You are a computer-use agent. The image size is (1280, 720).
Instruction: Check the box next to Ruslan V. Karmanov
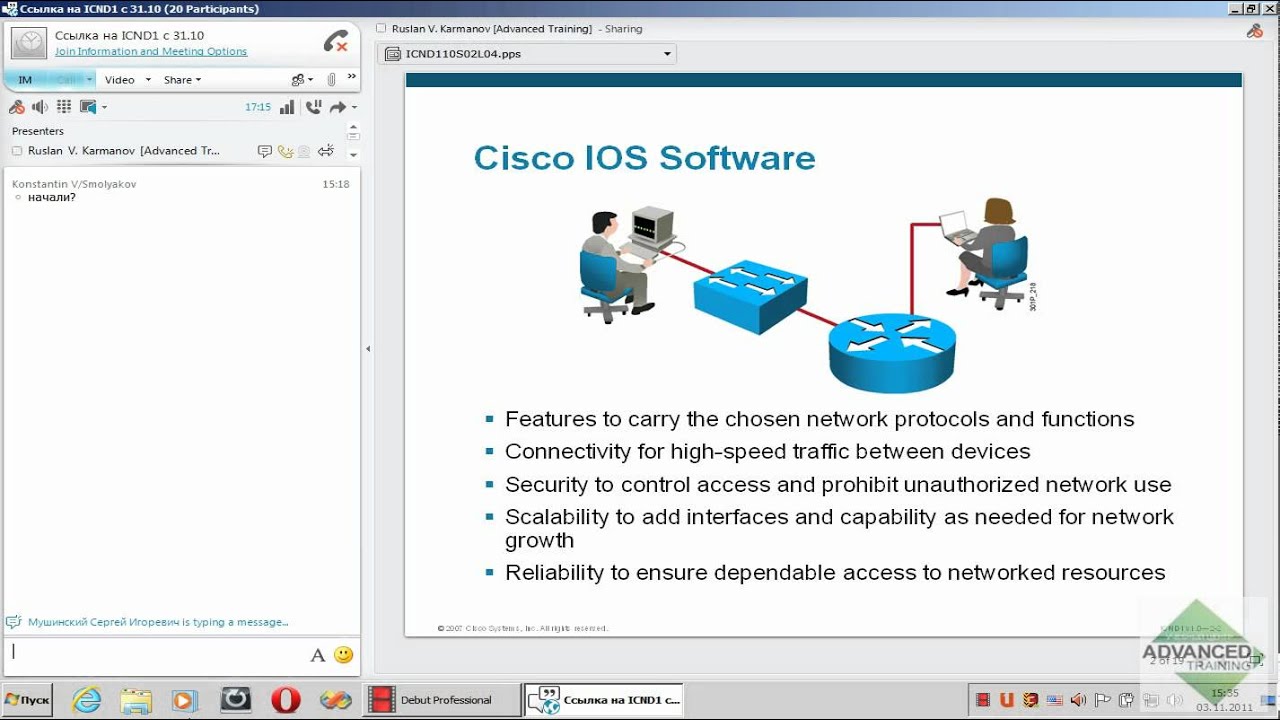(17, 151)
